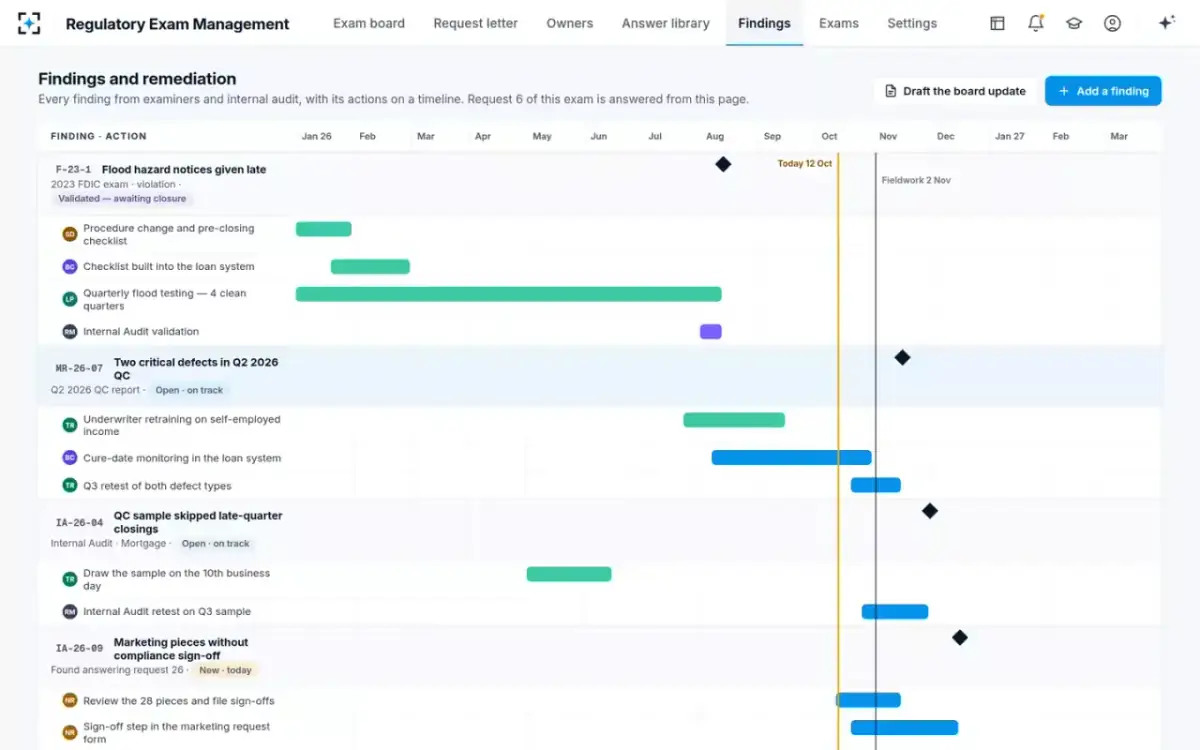This screenshot has width=1200, height=750.
Task: Select the Findings tab
Action: [764, 23]
